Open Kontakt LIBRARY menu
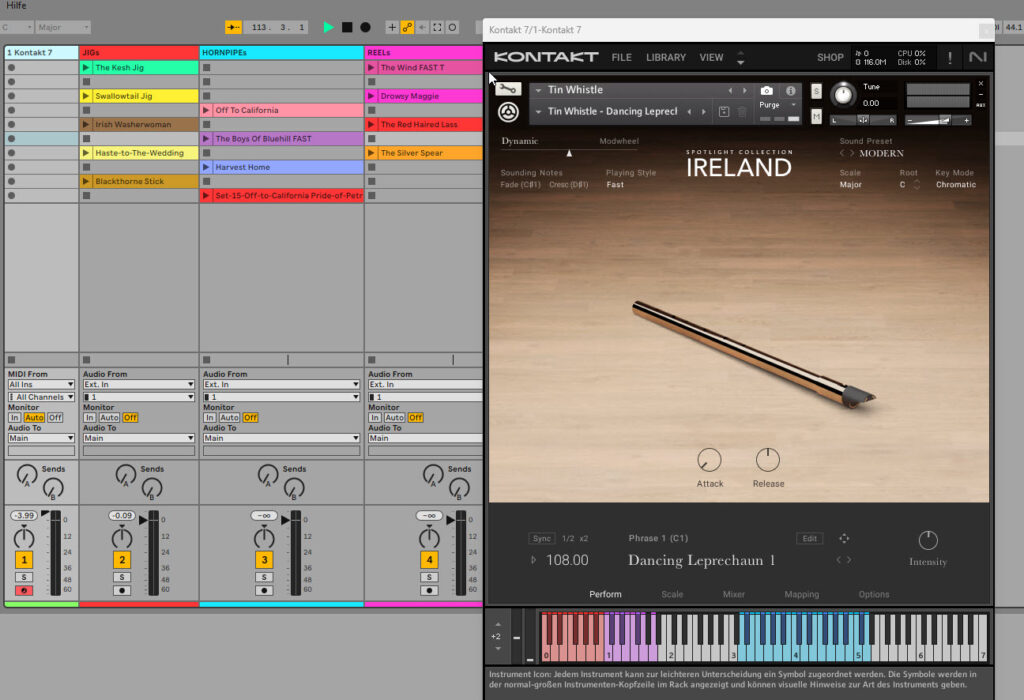Screen dimensions: 1024x700 (665, 57)
